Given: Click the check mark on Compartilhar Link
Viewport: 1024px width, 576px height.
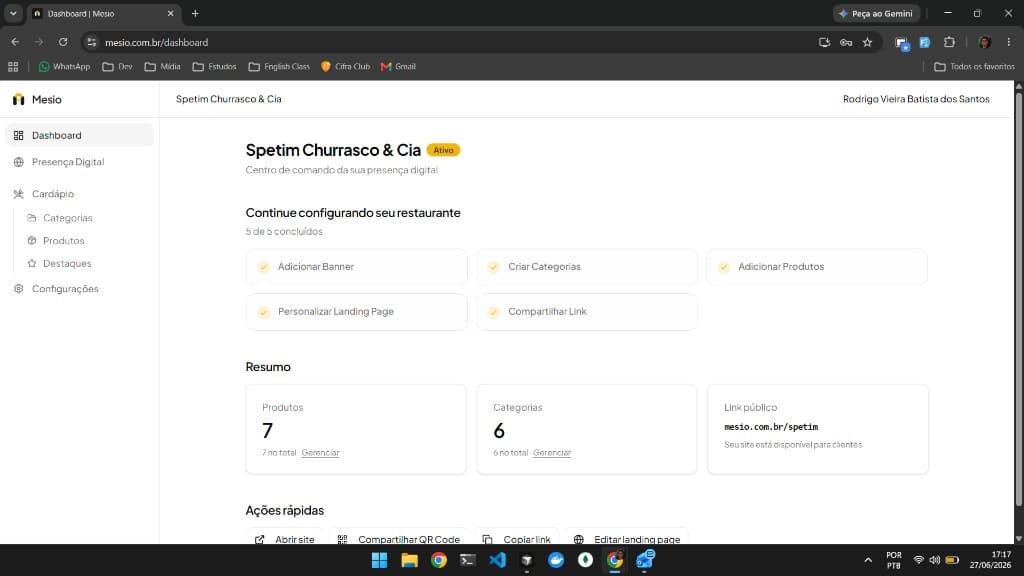Looking at the screenshot, I should tap(494, 312).
